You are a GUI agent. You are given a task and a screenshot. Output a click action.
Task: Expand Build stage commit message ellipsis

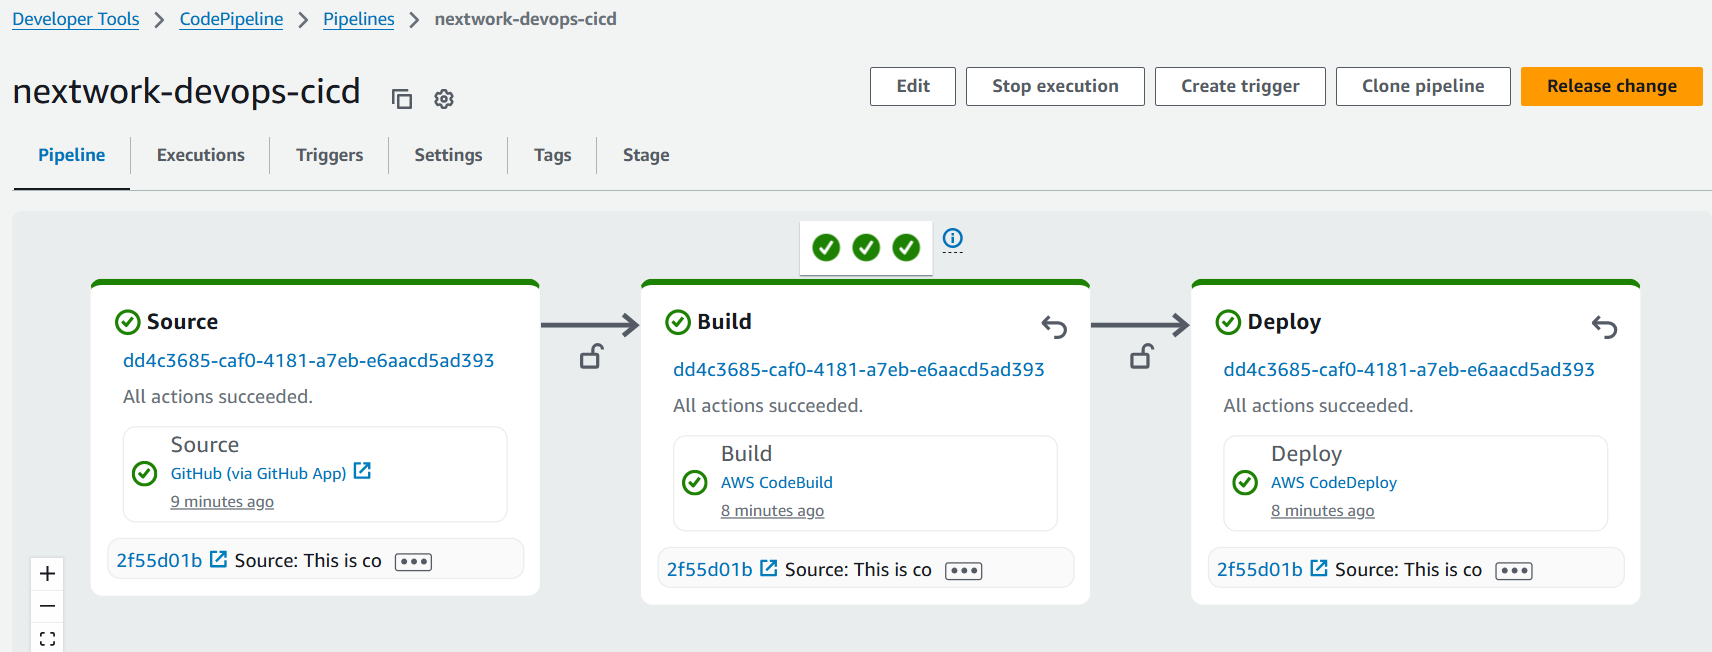click(964, 571)
